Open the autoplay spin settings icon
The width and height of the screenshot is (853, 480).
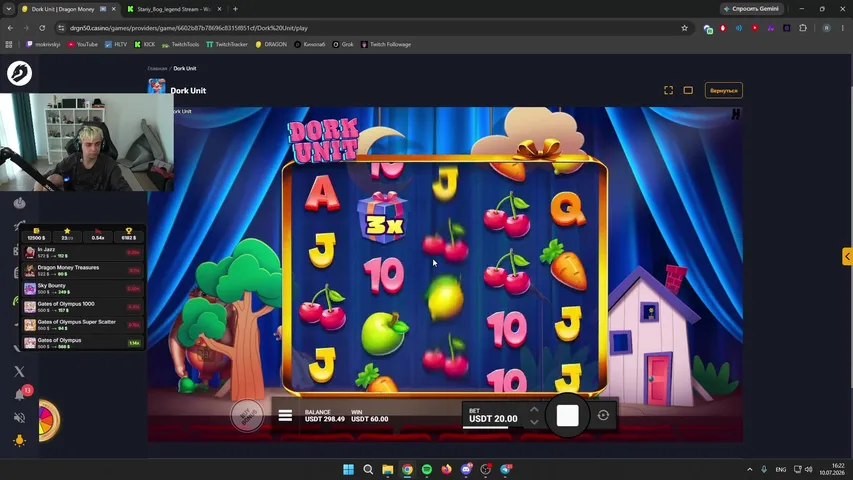click(x=603, y=415)
